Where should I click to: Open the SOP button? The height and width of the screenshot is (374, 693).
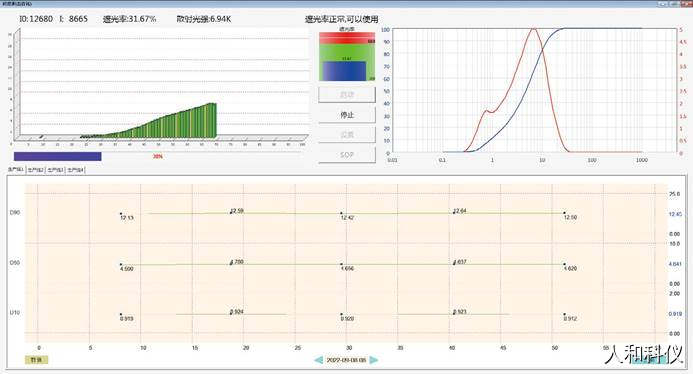click(347, 155)
